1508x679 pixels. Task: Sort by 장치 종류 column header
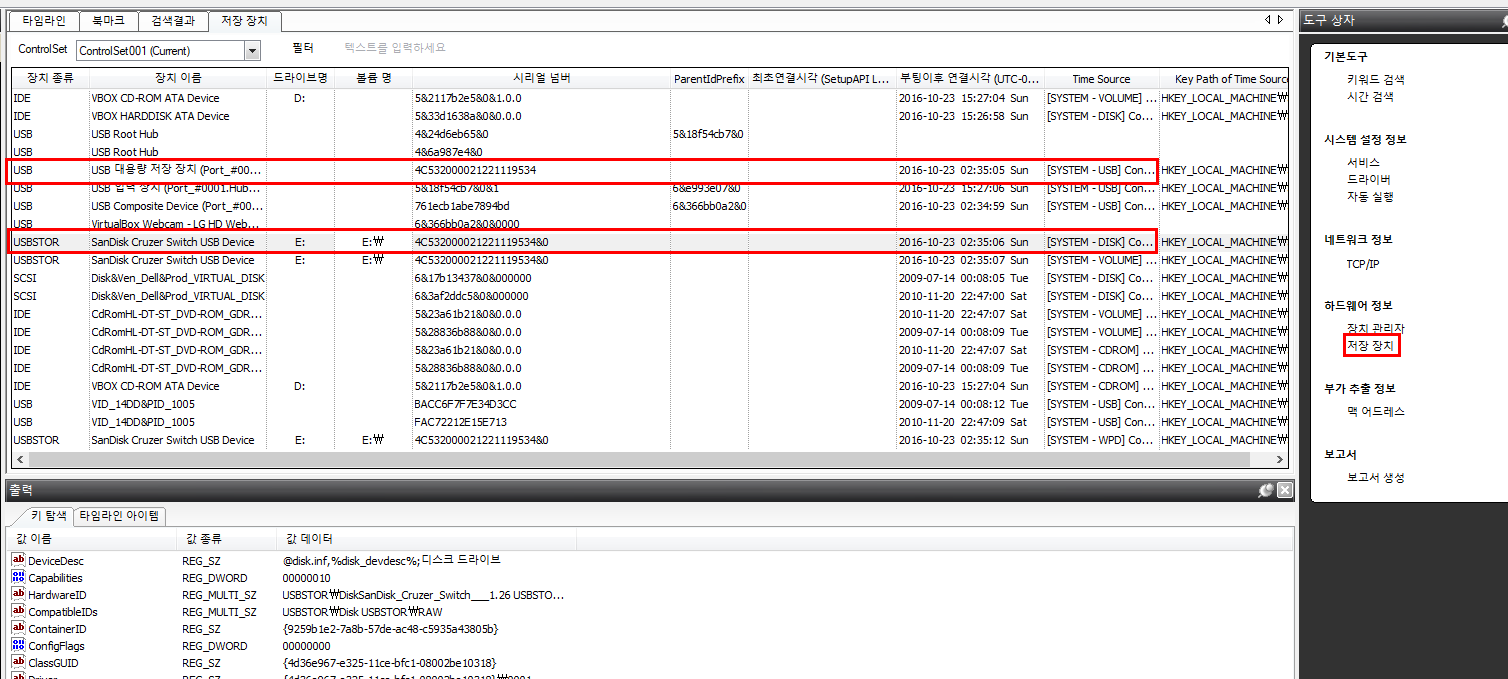(x=50, y=79)
